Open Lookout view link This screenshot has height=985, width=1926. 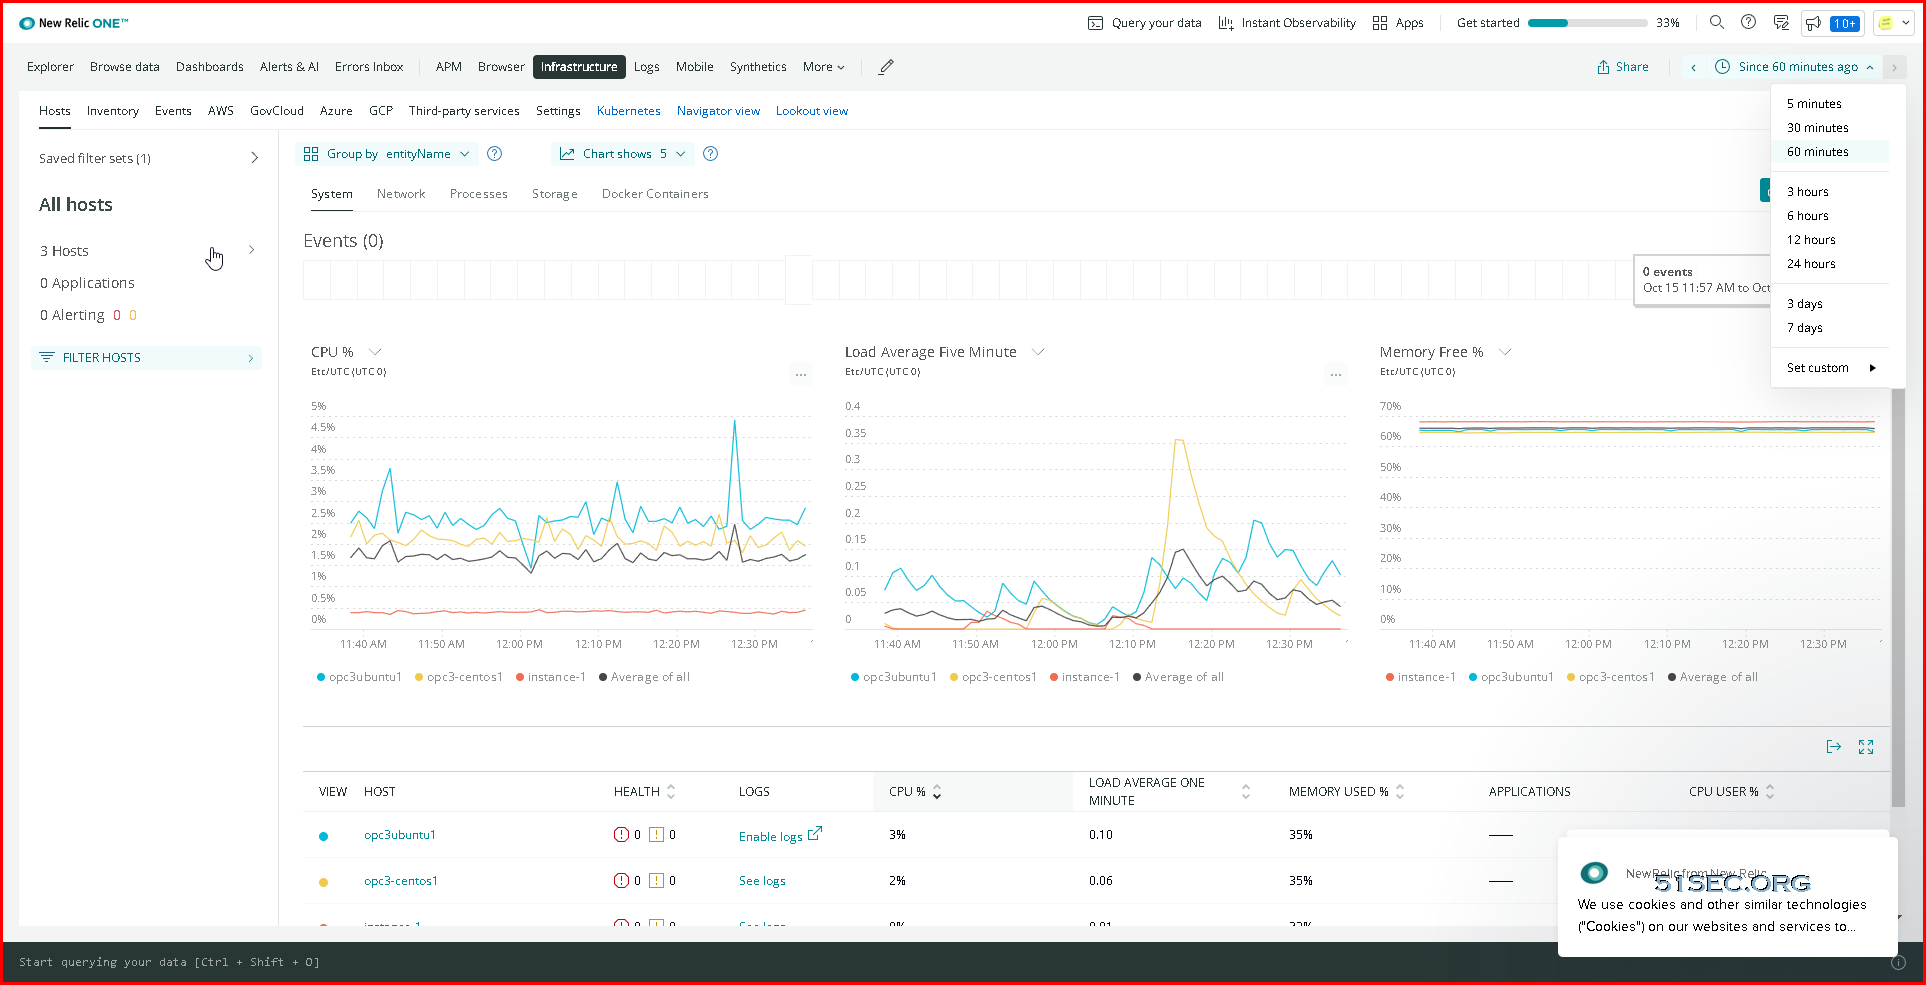(x=812, y=111)
